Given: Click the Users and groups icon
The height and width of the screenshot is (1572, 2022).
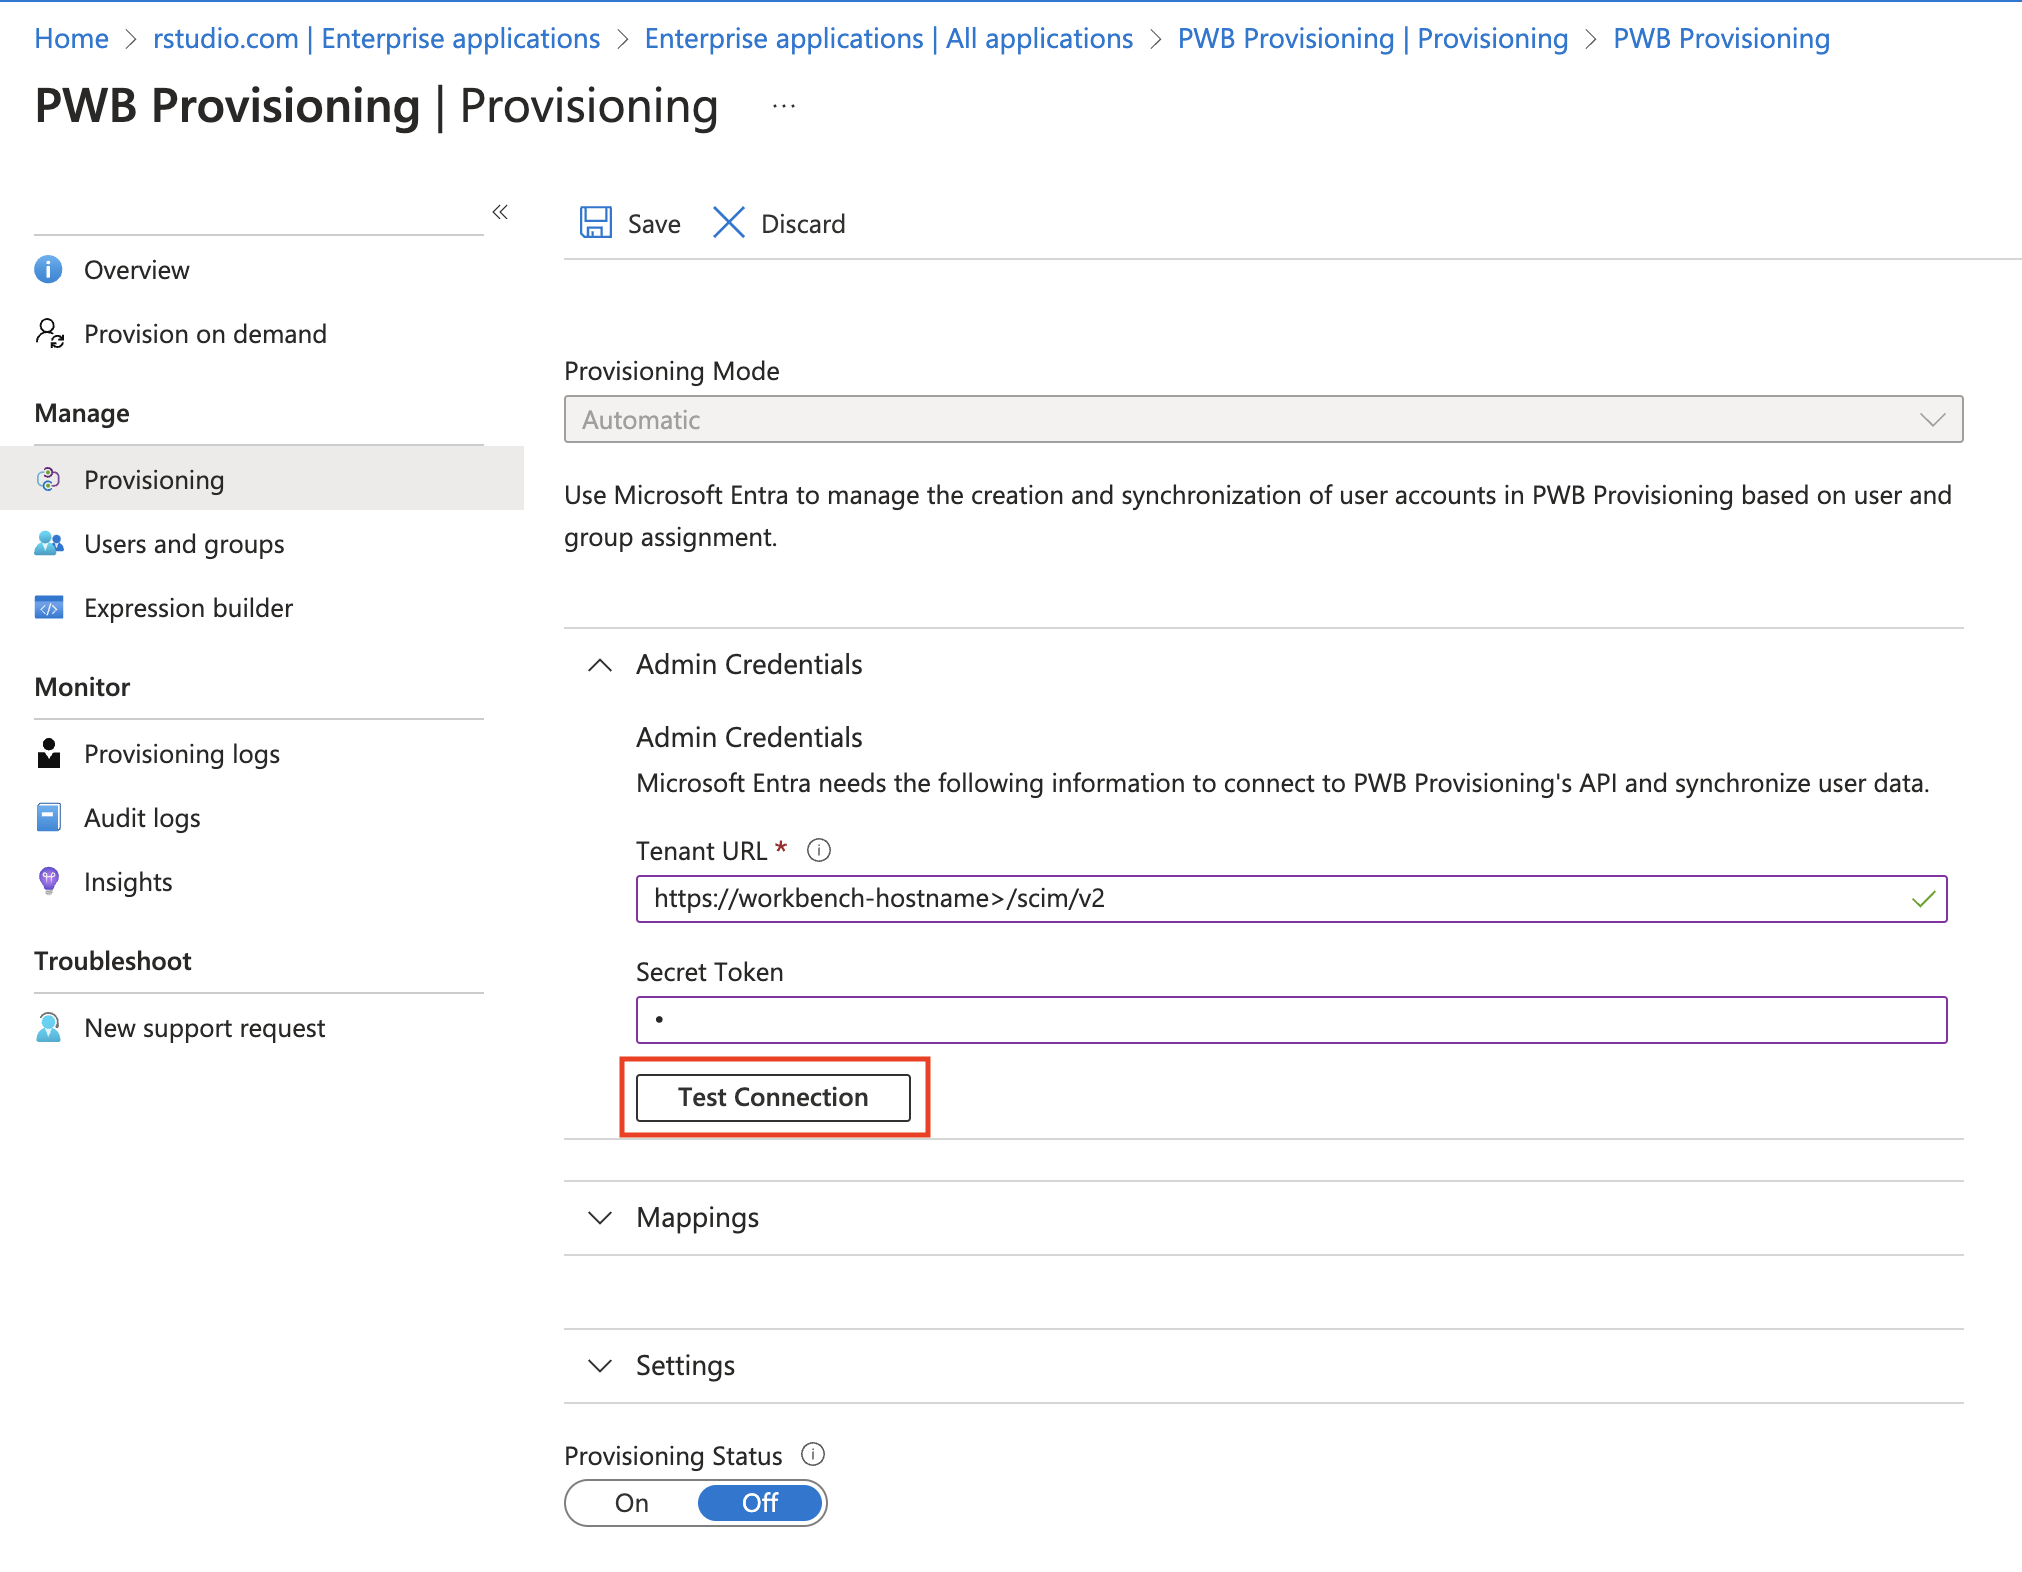Looking at the screenshot, I should click(49, 543).
